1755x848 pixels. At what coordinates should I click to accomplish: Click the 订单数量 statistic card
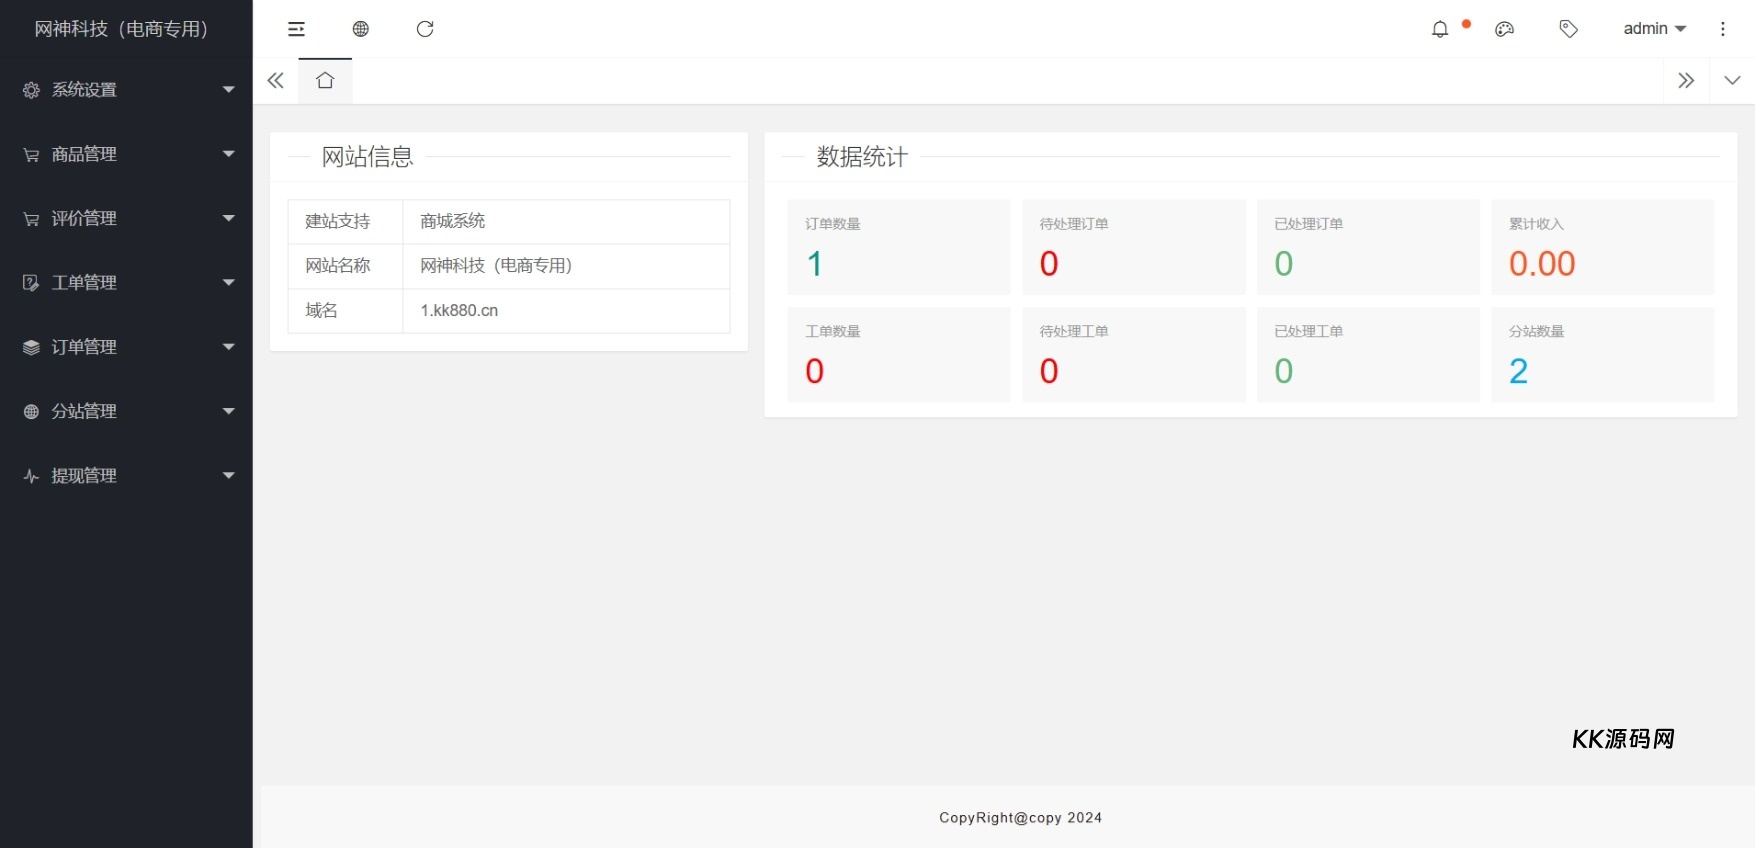[899, 247]
